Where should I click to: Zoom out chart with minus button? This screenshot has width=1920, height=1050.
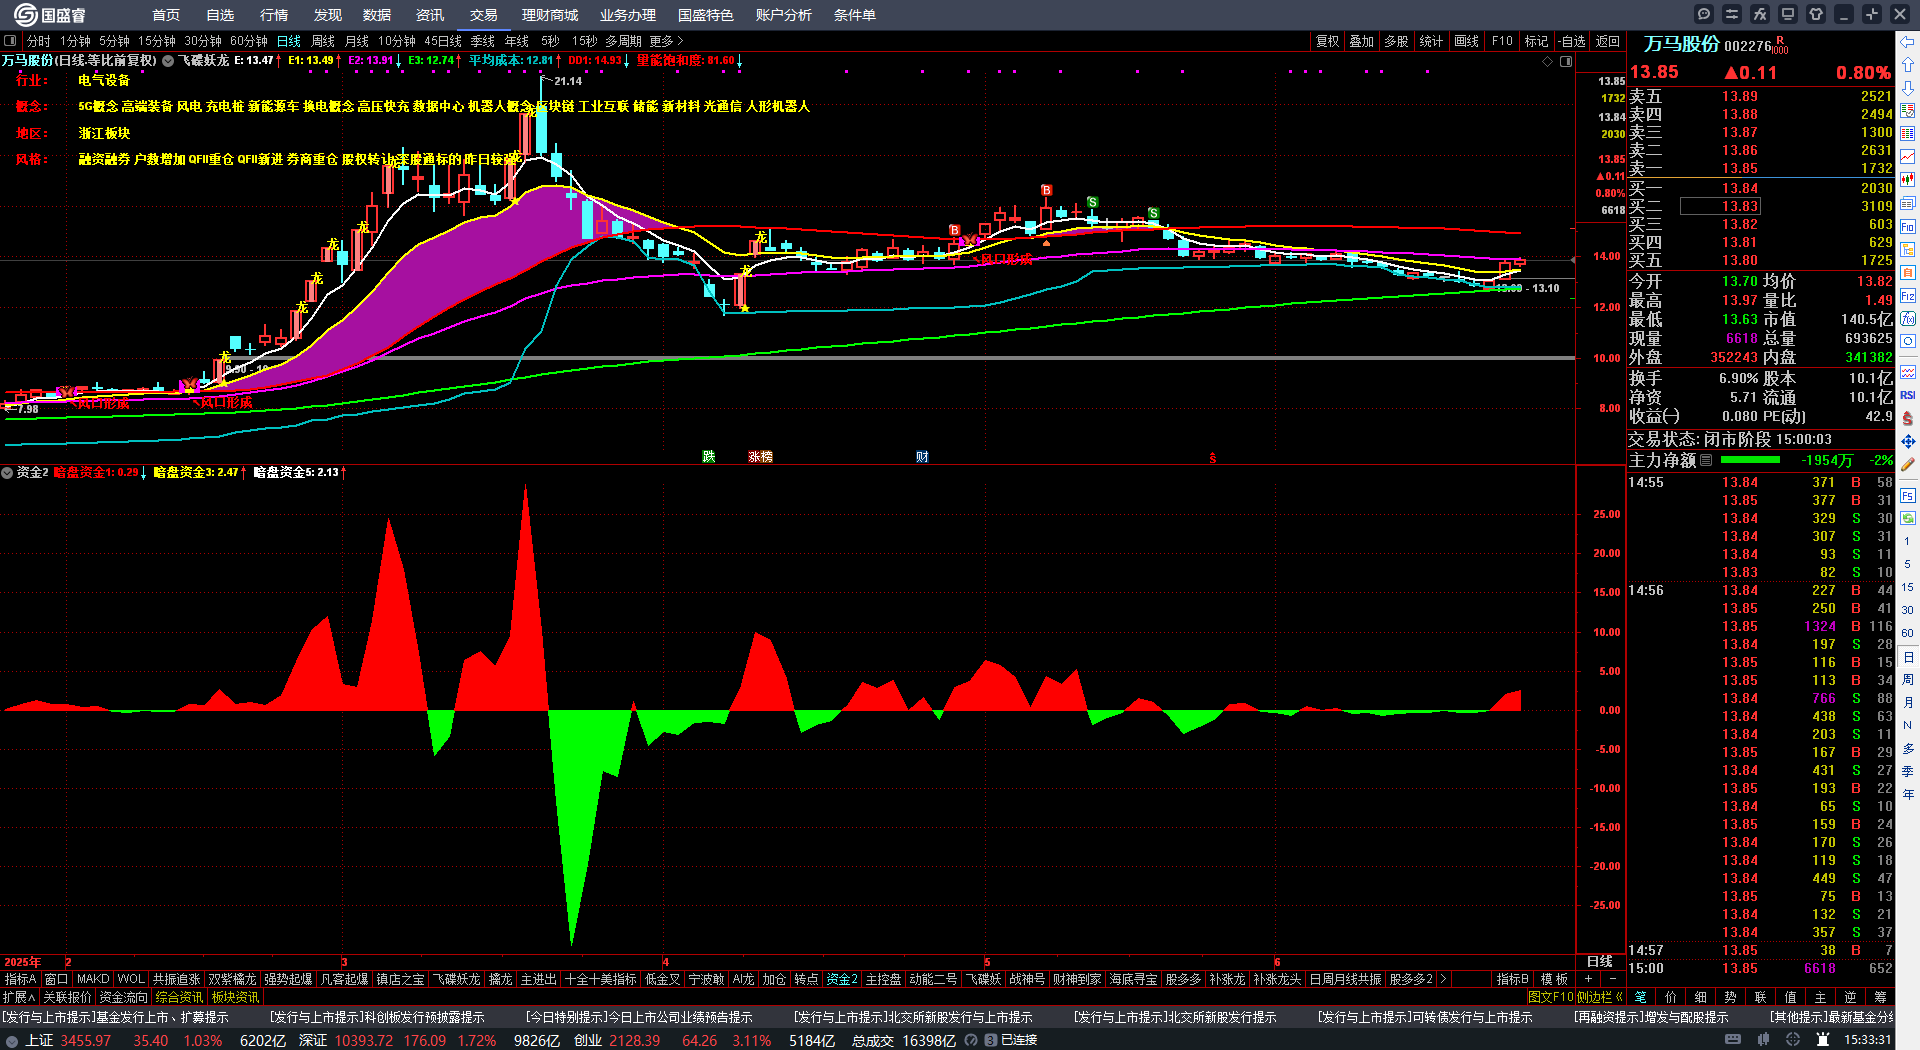click(1612, 979)
